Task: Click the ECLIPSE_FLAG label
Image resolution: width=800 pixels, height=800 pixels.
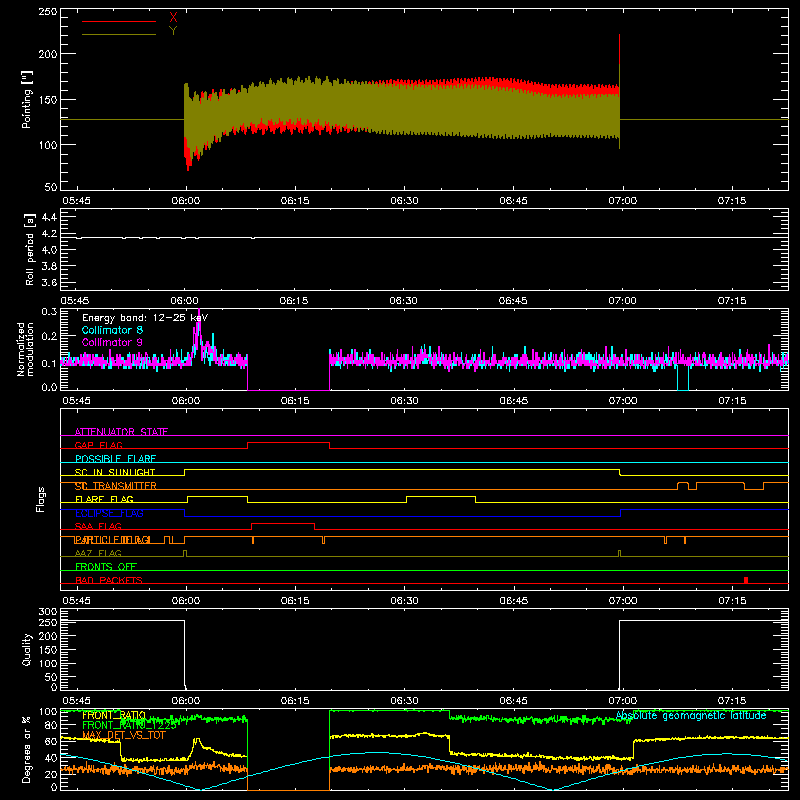Action: [x=109, y=513]
